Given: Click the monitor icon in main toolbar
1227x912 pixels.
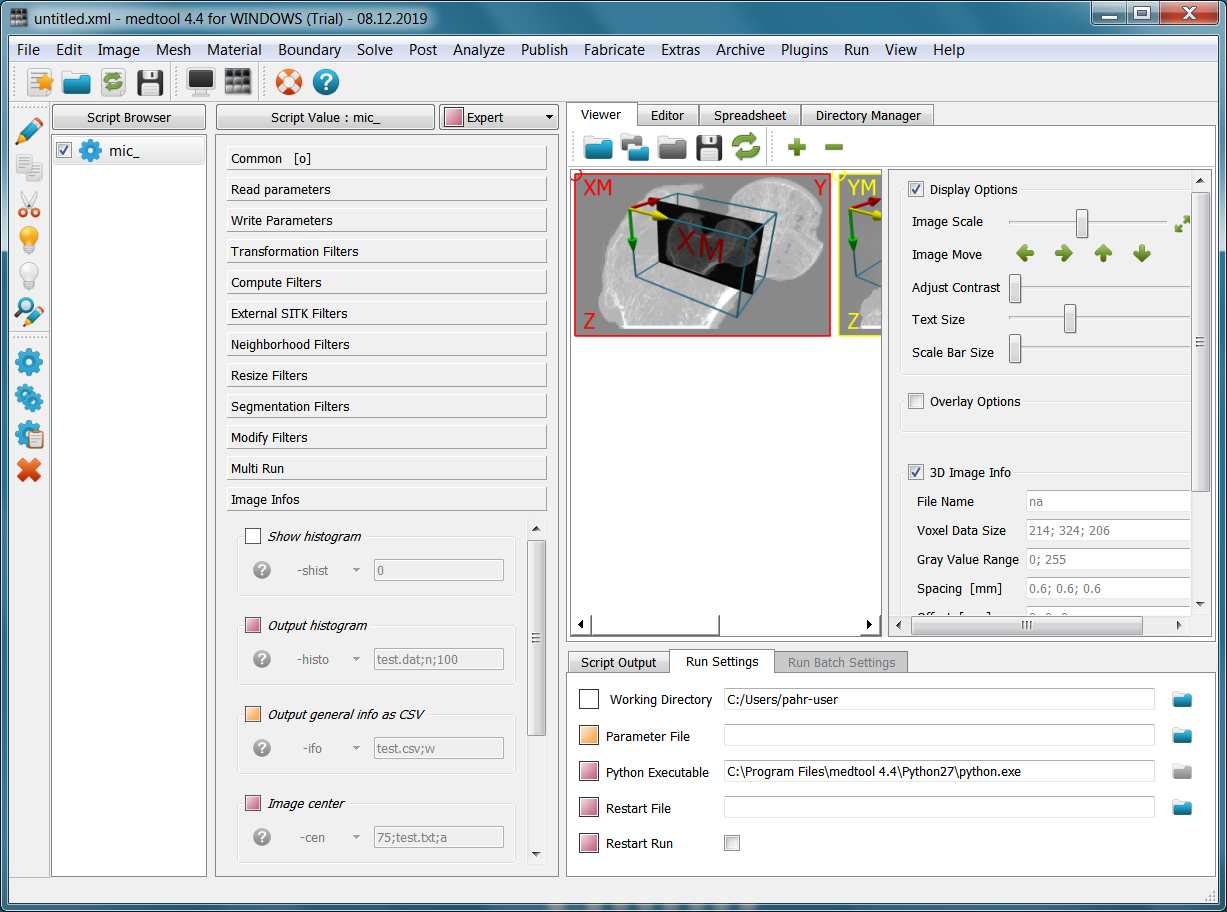Looking at the screenshot, I should (201, 82).
